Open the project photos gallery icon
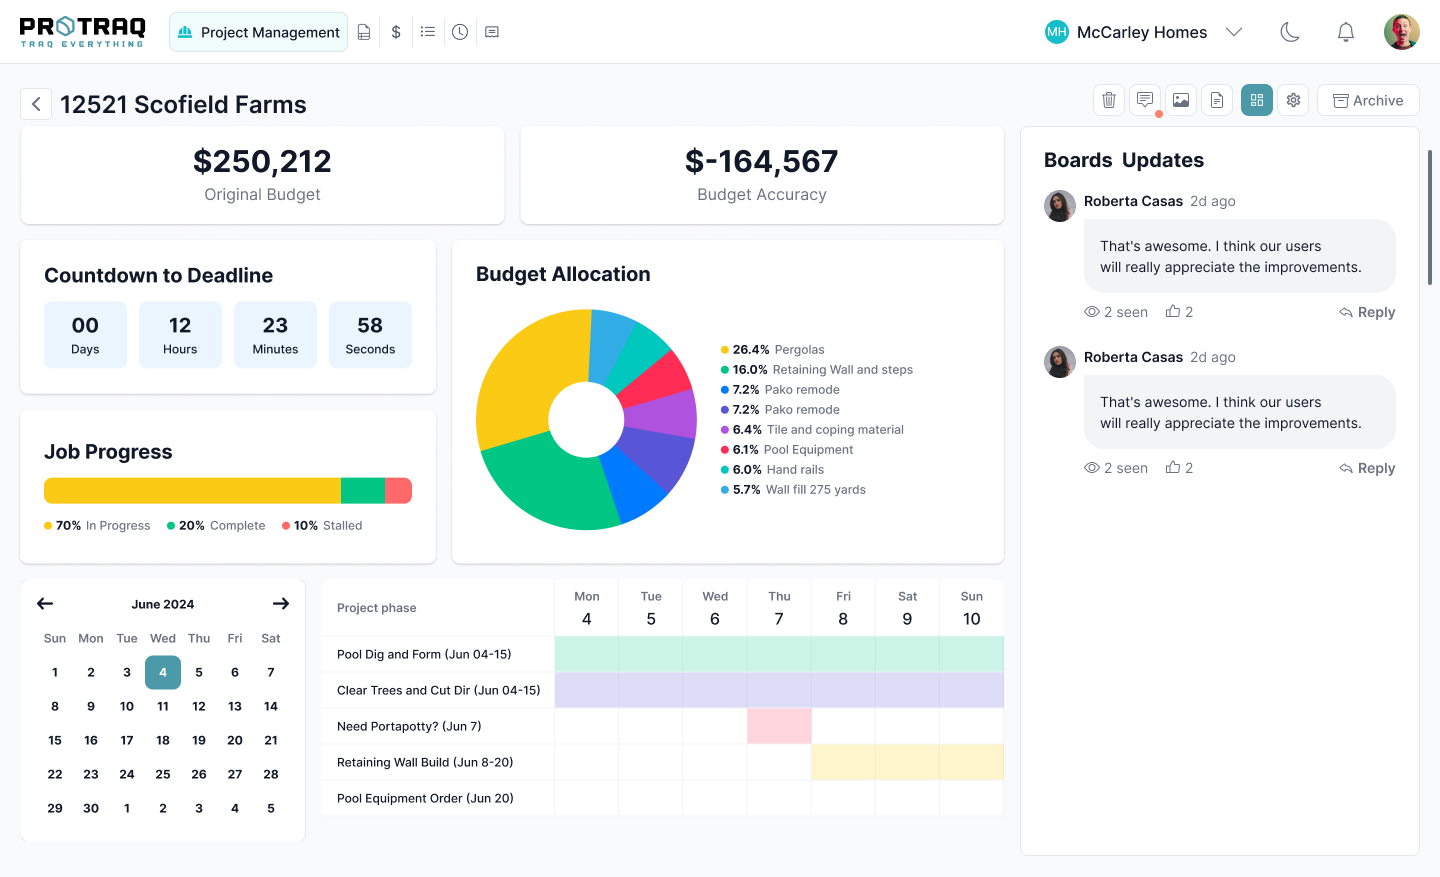Image resolution: width=1440 pixels, height=877 pixels. coord(1181,100)
